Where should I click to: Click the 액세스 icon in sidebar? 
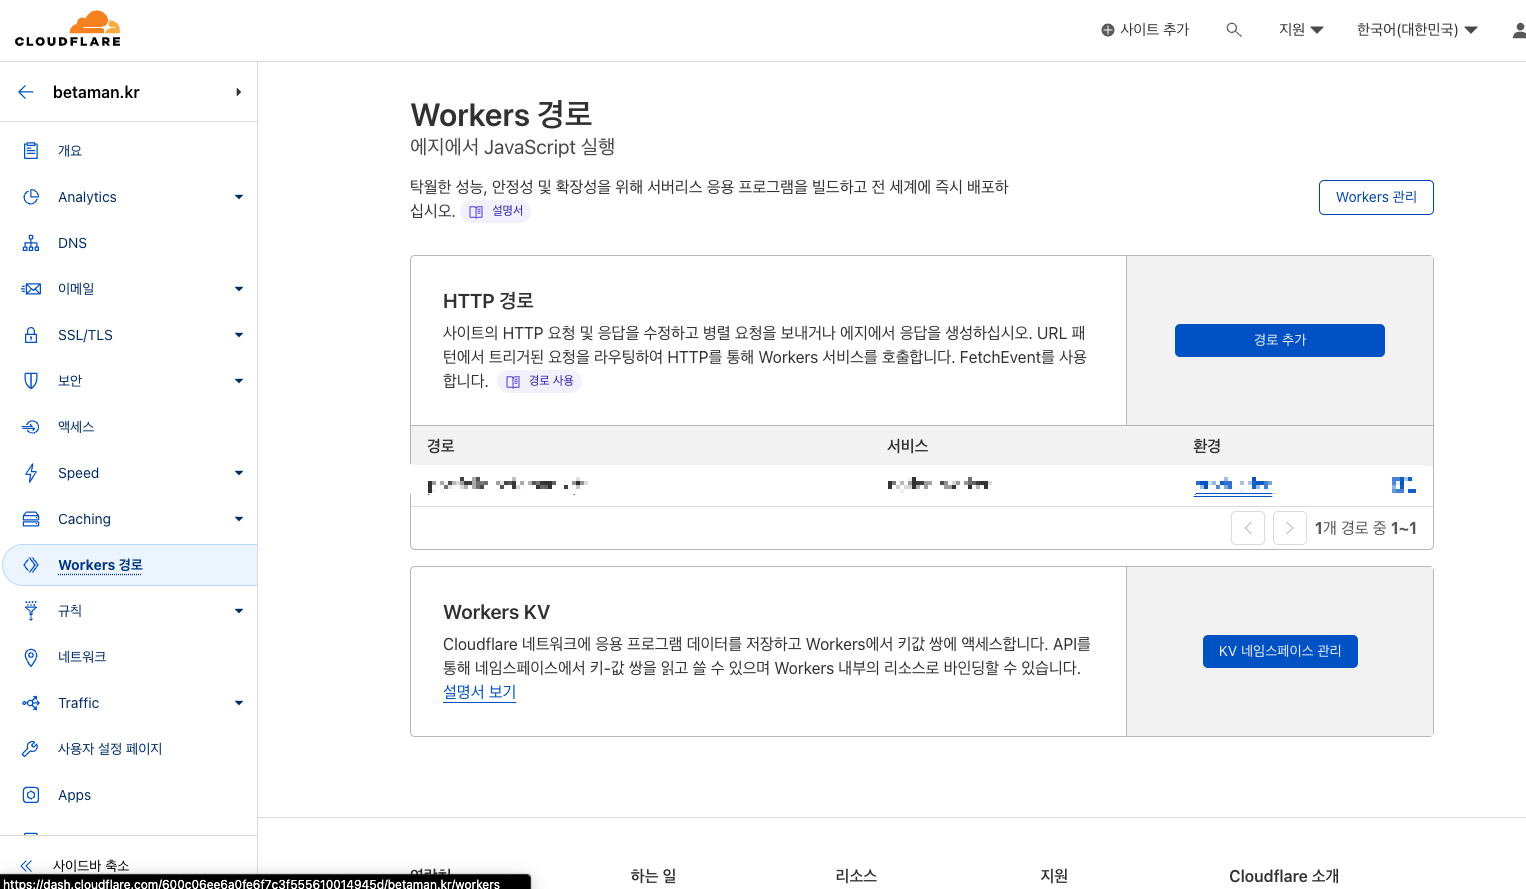[x=31, y=427]
